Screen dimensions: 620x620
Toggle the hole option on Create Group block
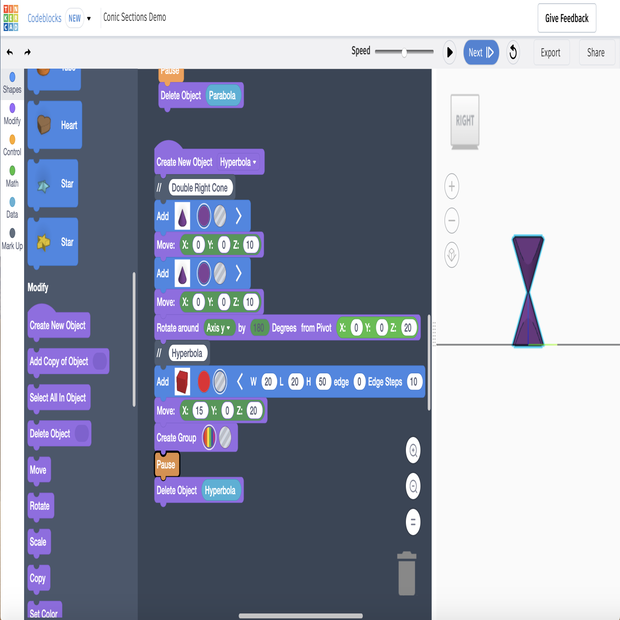click(x=227, y=437)
